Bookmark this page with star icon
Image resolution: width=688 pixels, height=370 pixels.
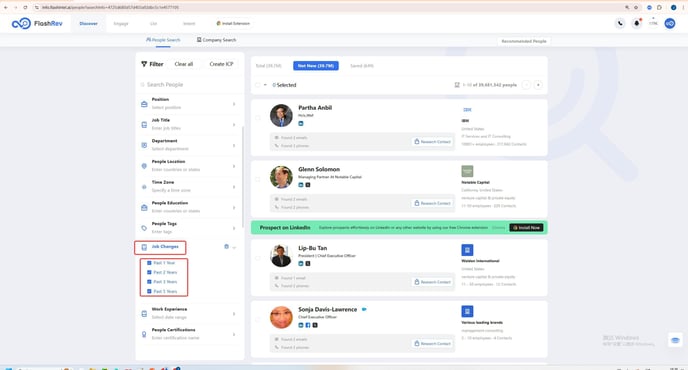pyautogui.click(x=636, y=7)
